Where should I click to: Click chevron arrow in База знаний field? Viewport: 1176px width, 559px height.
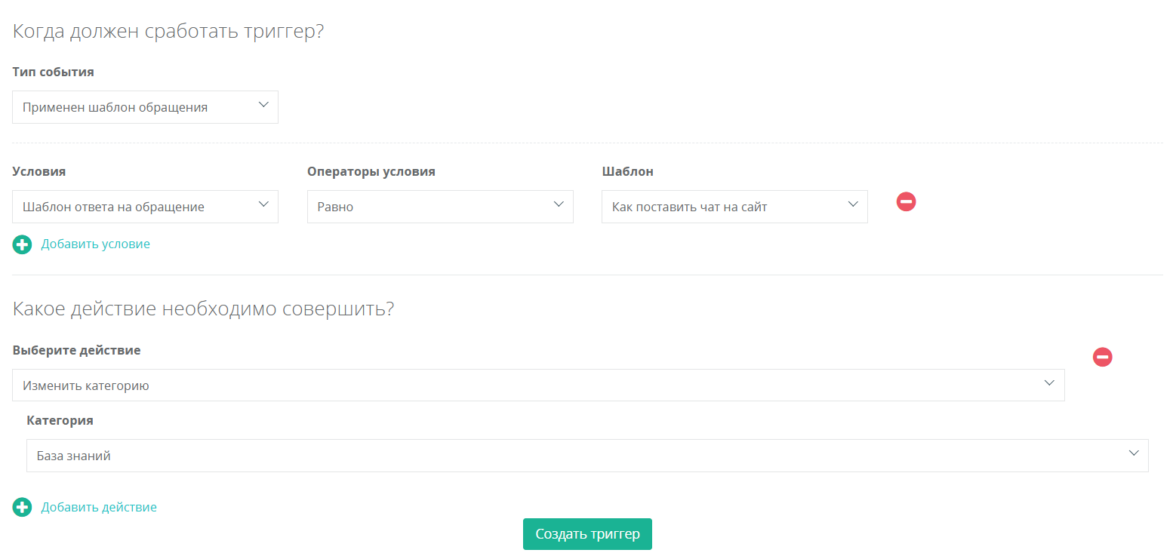tap(1134, 454)
